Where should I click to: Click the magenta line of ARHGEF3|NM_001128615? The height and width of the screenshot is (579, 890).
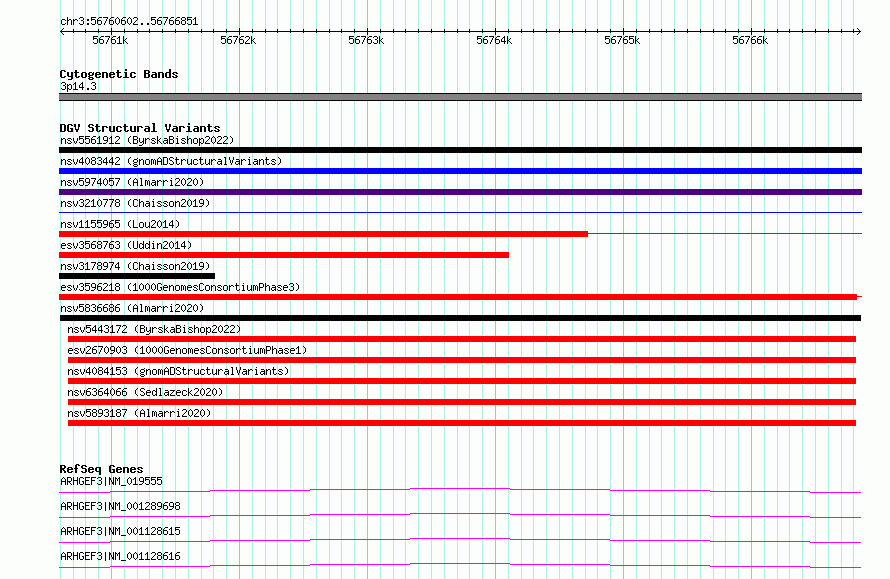460,540
